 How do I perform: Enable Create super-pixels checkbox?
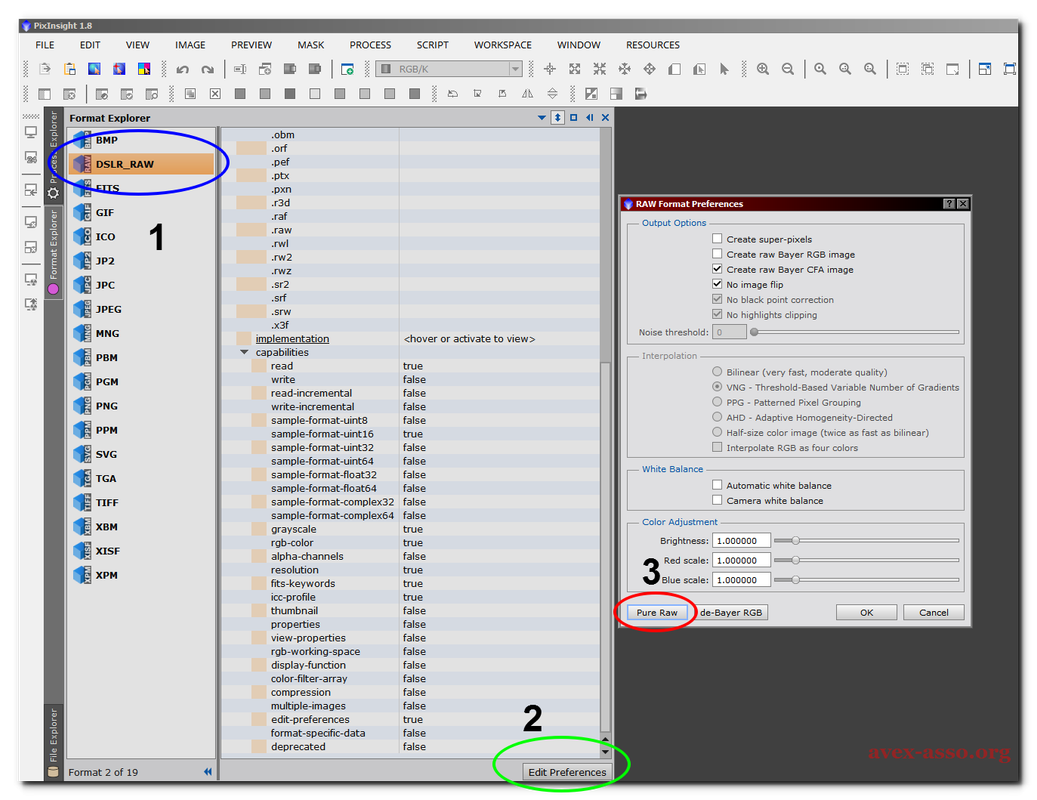pyautogui.click(x=717, y=239)
